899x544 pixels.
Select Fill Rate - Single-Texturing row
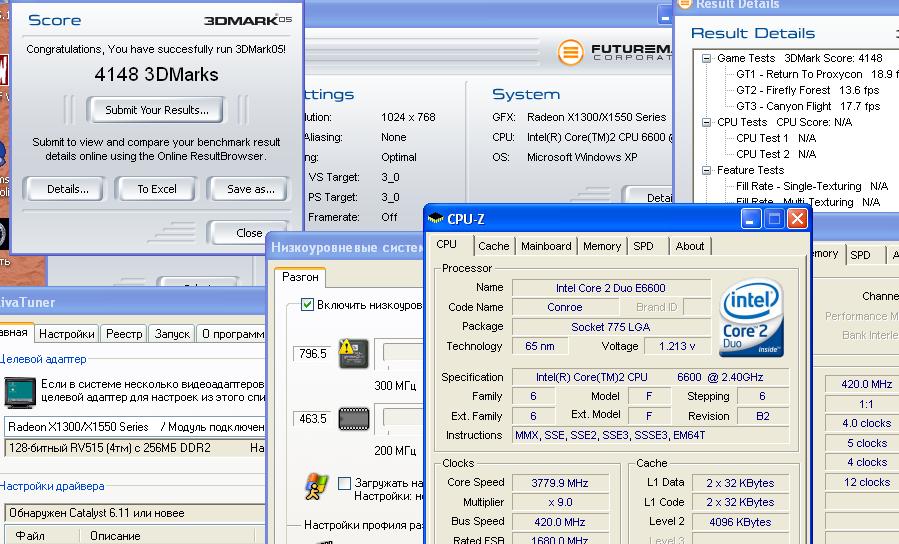coord(812,186)
